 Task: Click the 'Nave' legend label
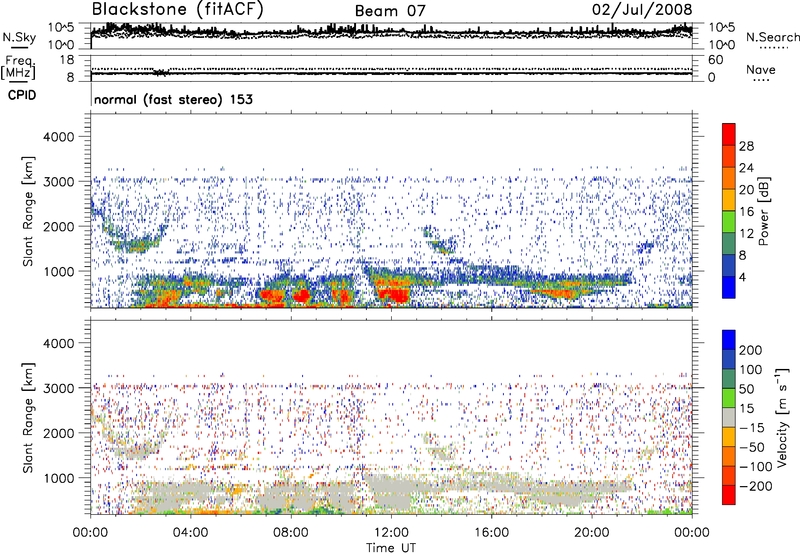pos(761,70)
